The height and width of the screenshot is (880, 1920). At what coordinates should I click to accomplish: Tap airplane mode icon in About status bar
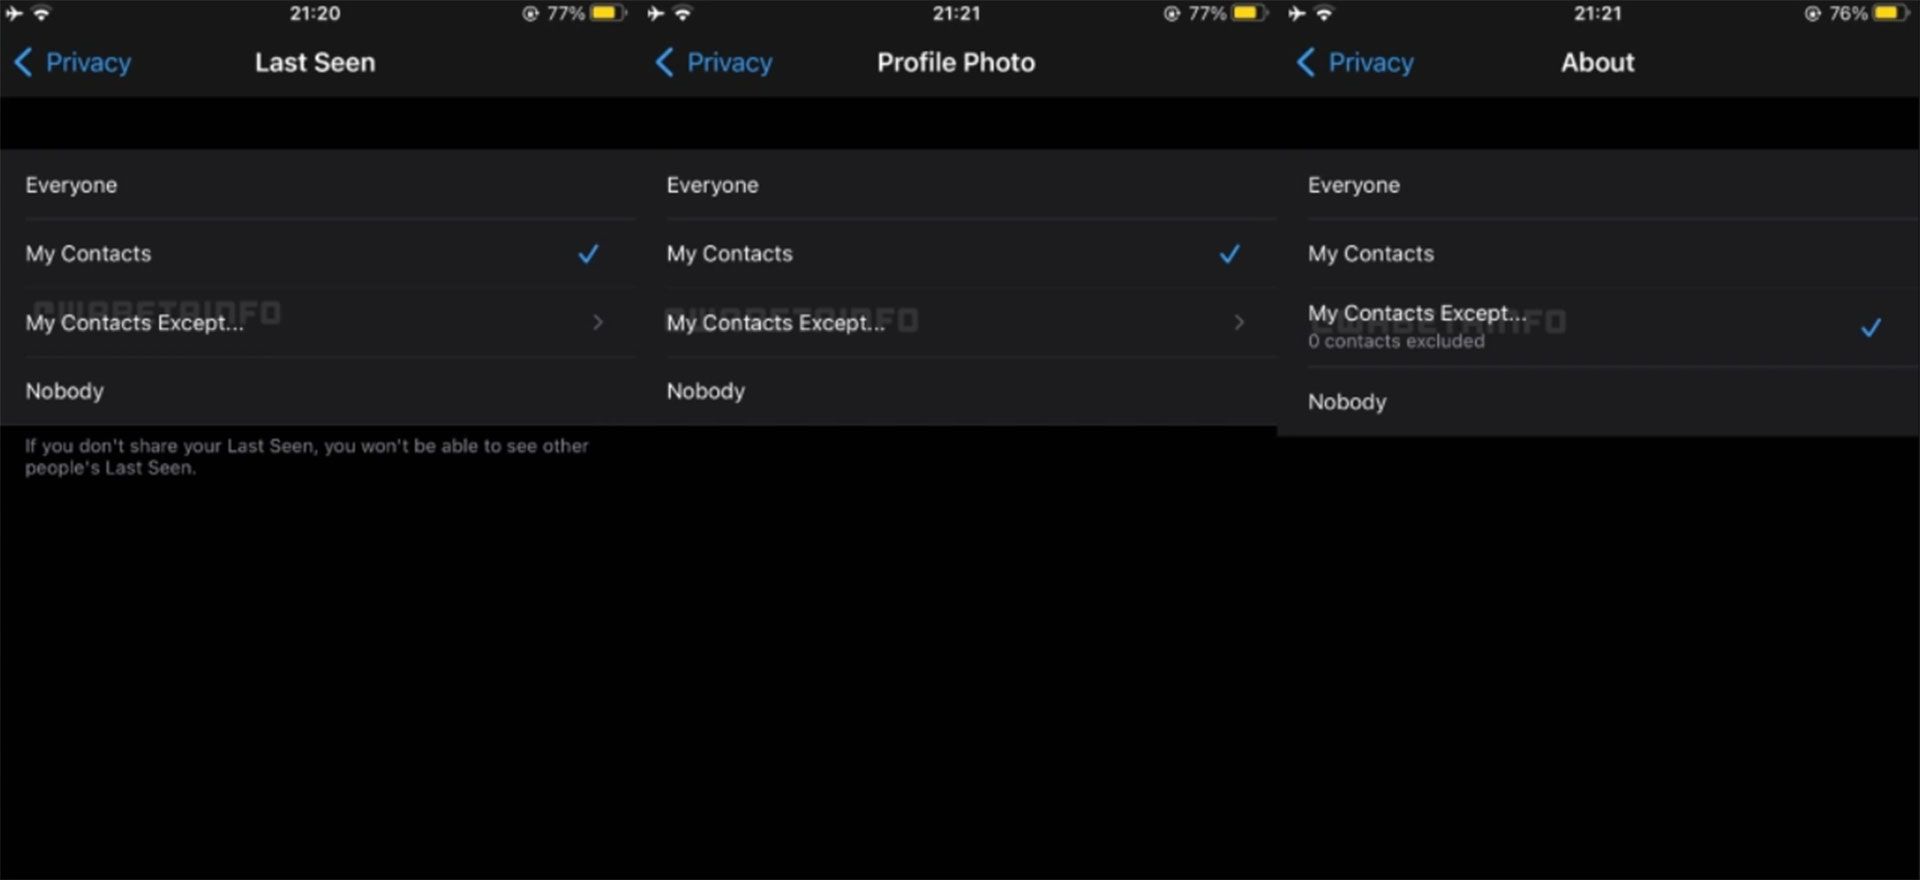click(1296, 14)
